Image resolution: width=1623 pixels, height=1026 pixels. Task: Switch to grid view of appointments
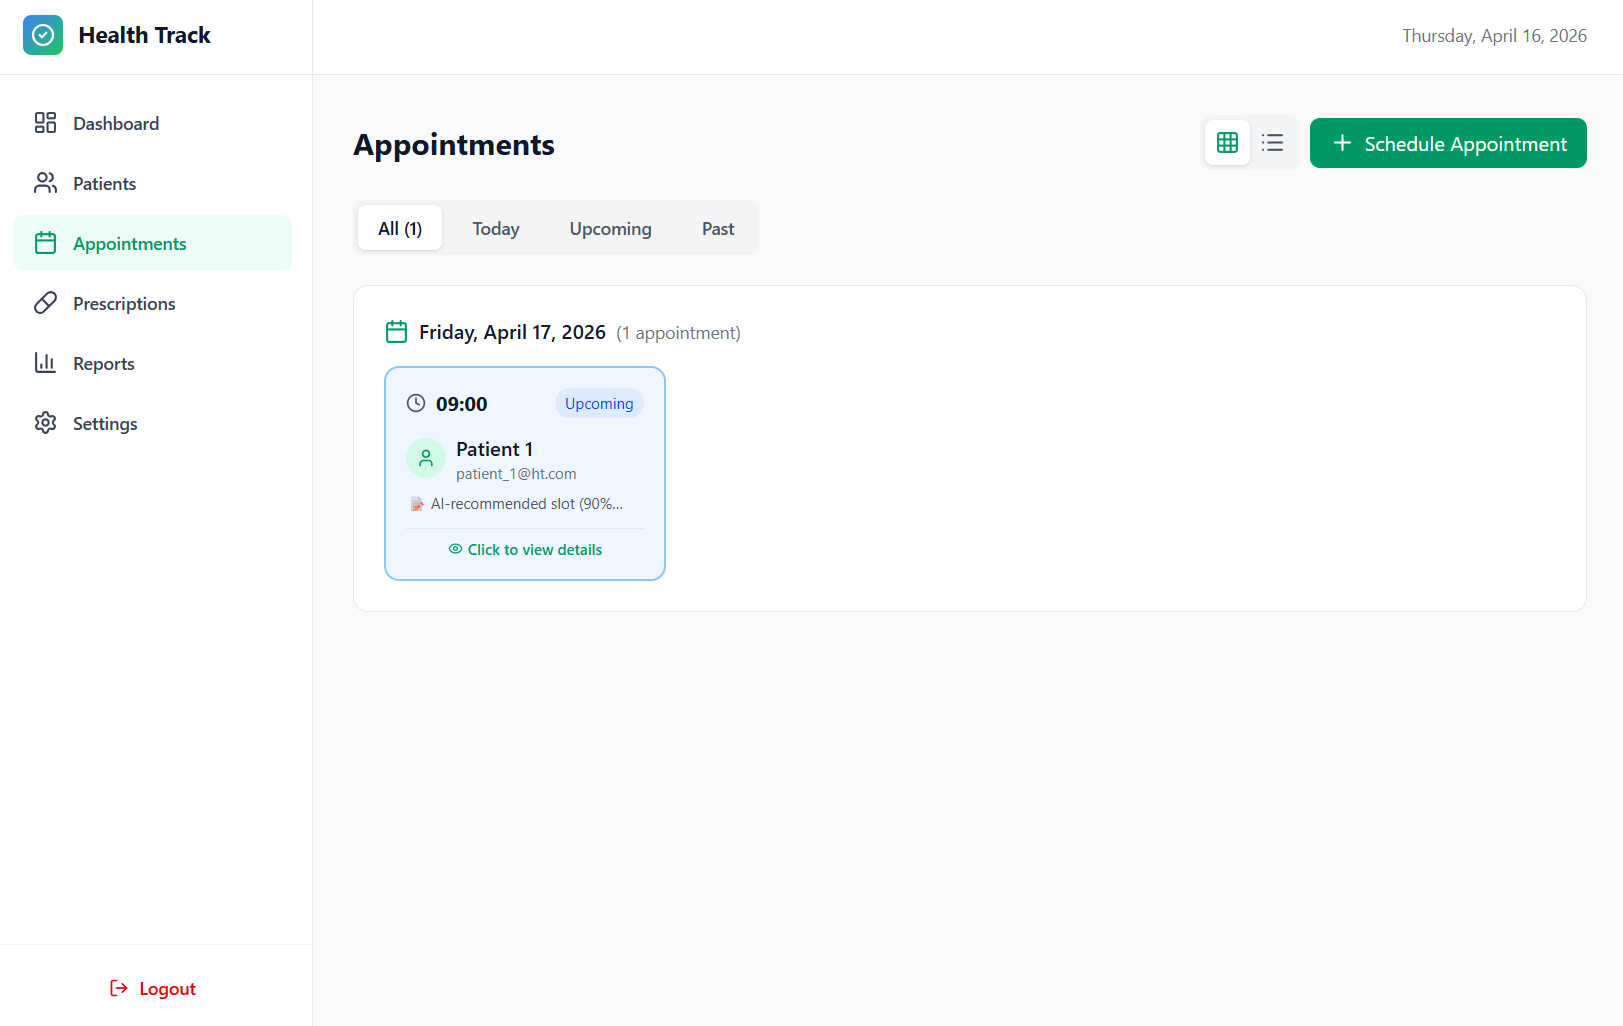pos(1227,142)
